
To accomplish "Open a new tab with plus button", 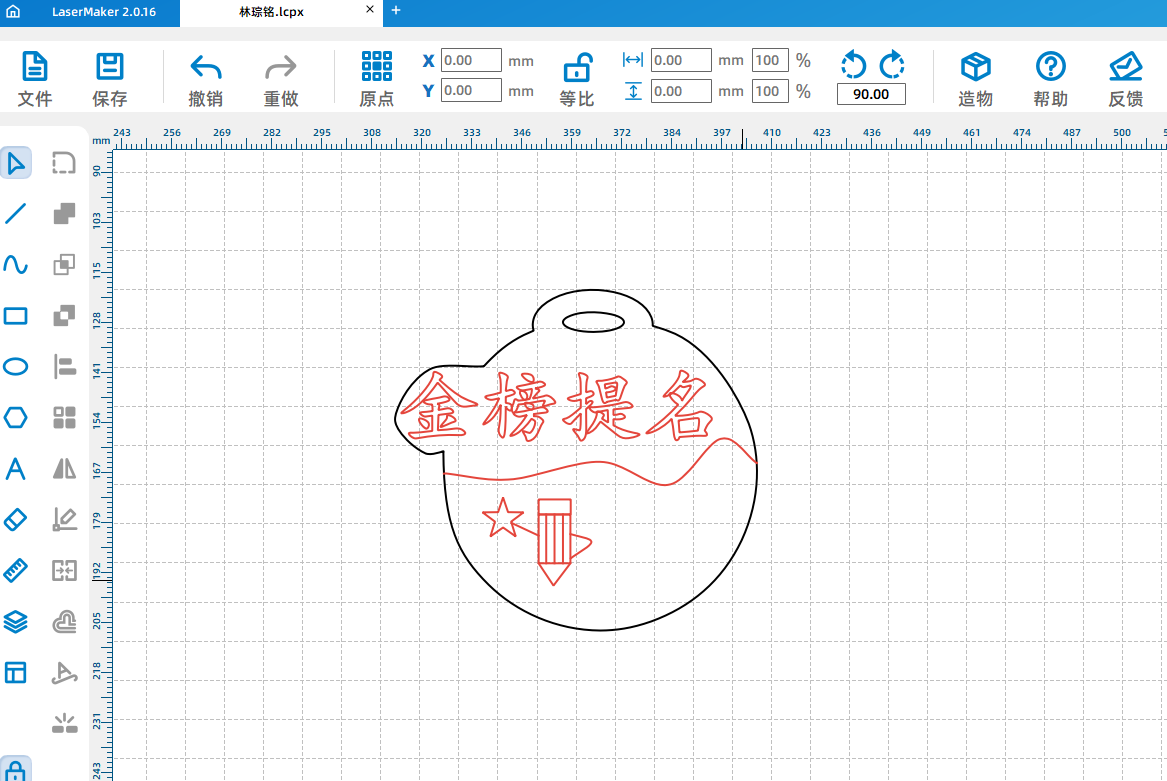I will pos(395,10).
